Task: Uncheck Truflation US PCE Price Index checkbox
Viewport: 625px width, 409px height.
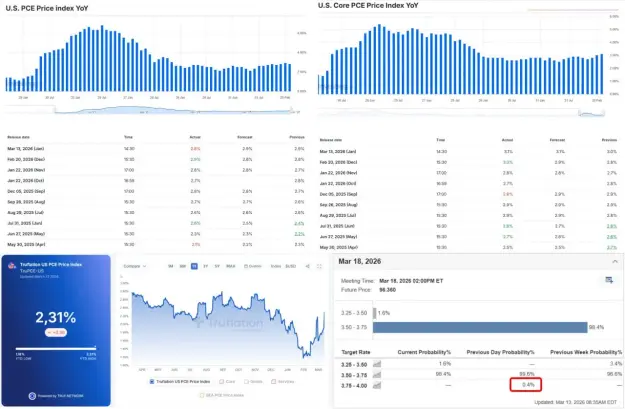Action: coord(152,381)
